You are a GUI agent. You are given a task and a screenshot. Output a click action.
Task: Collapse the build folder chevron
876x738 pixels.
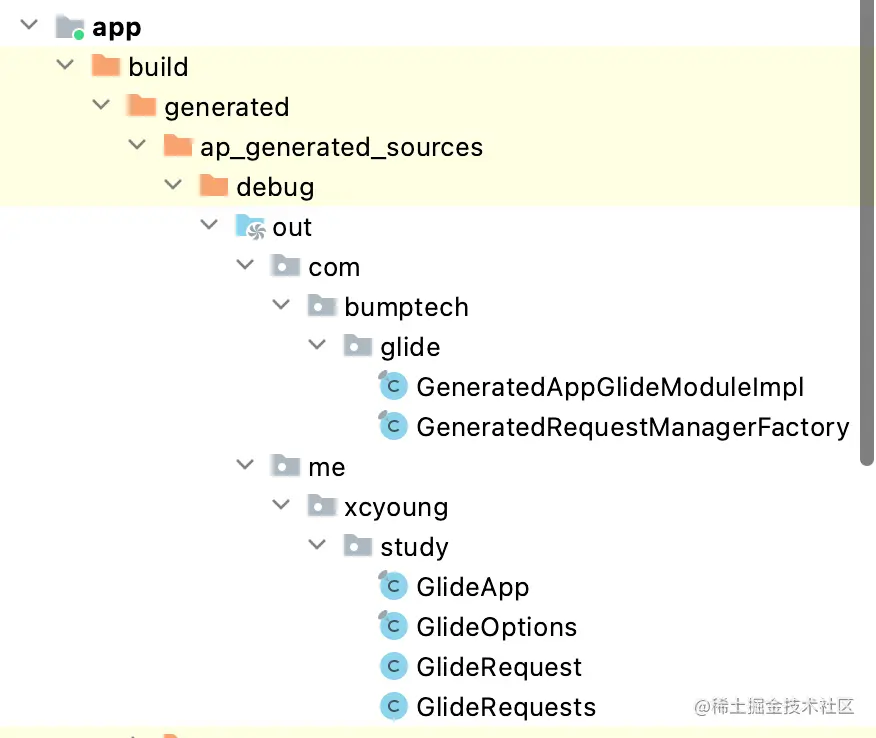click(x=65, y=65)
